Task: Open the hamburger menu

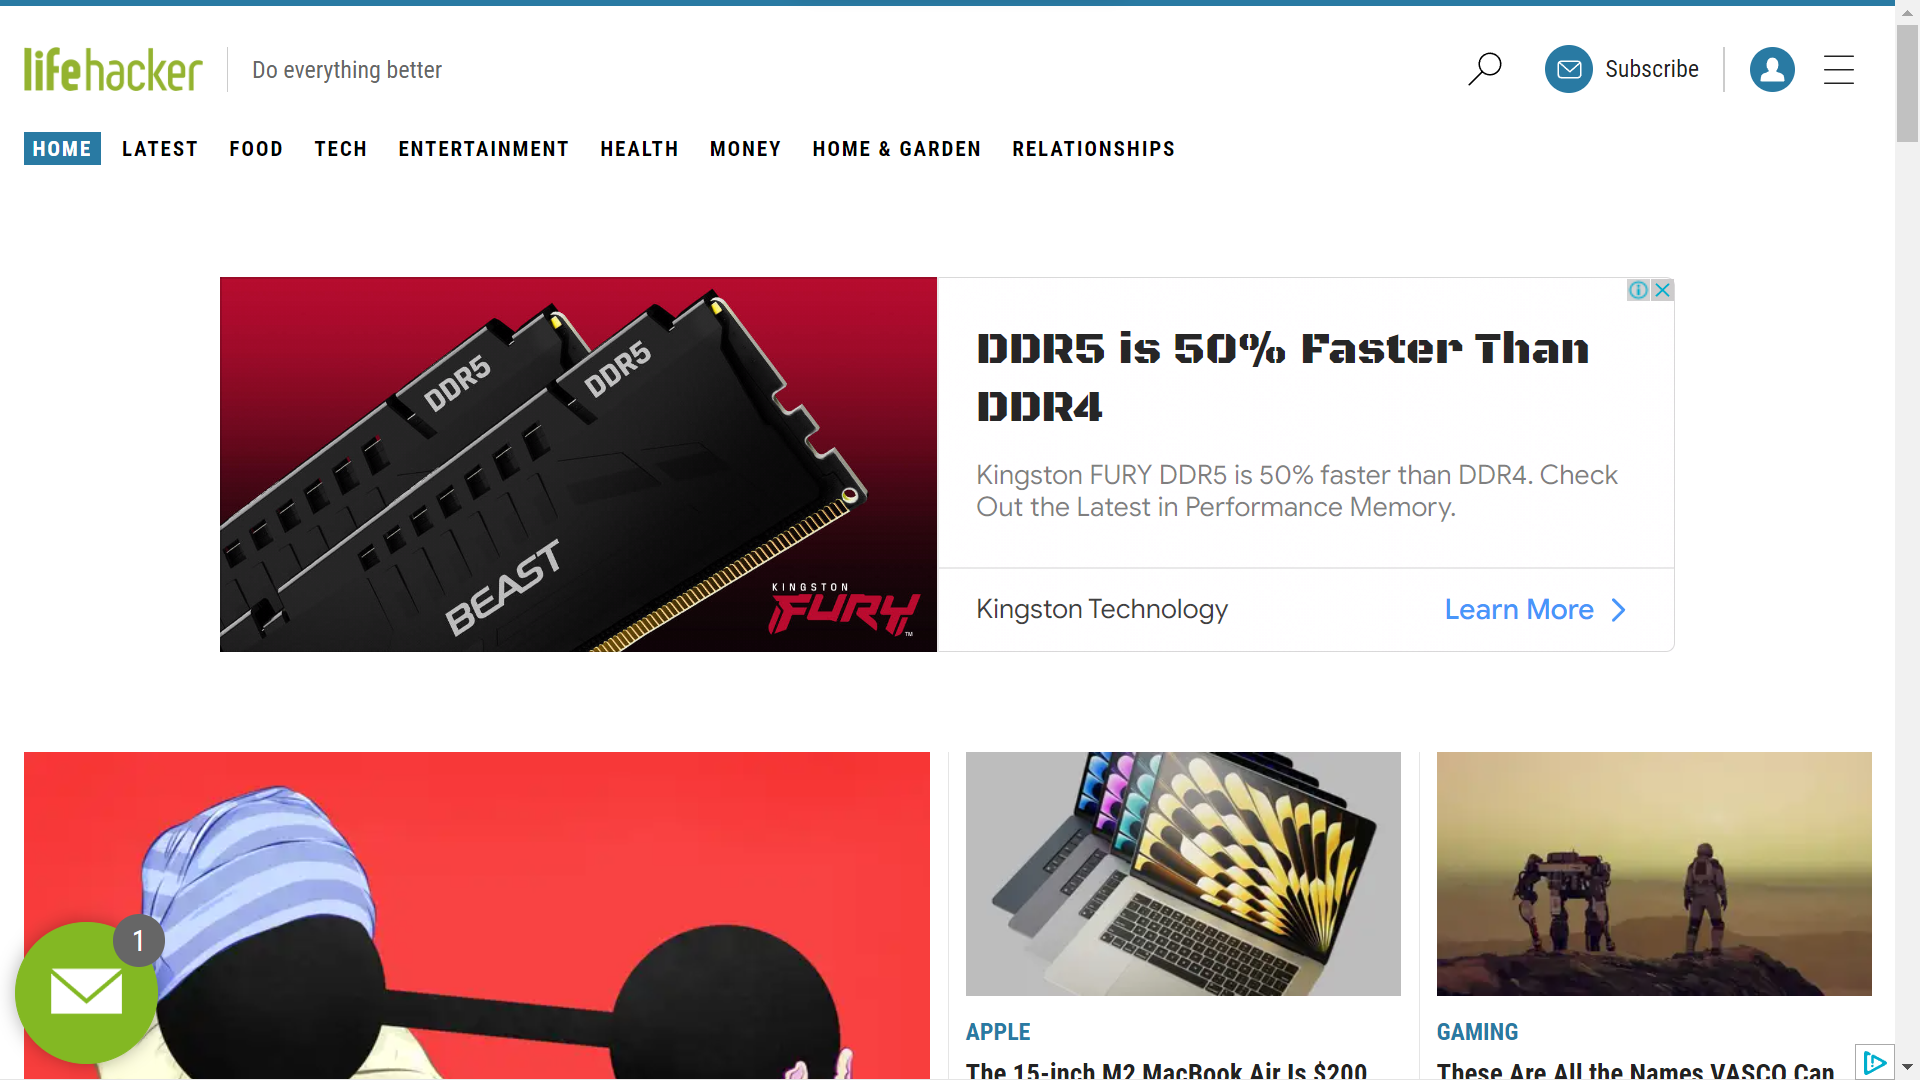Action: [x=1838, y=69]
